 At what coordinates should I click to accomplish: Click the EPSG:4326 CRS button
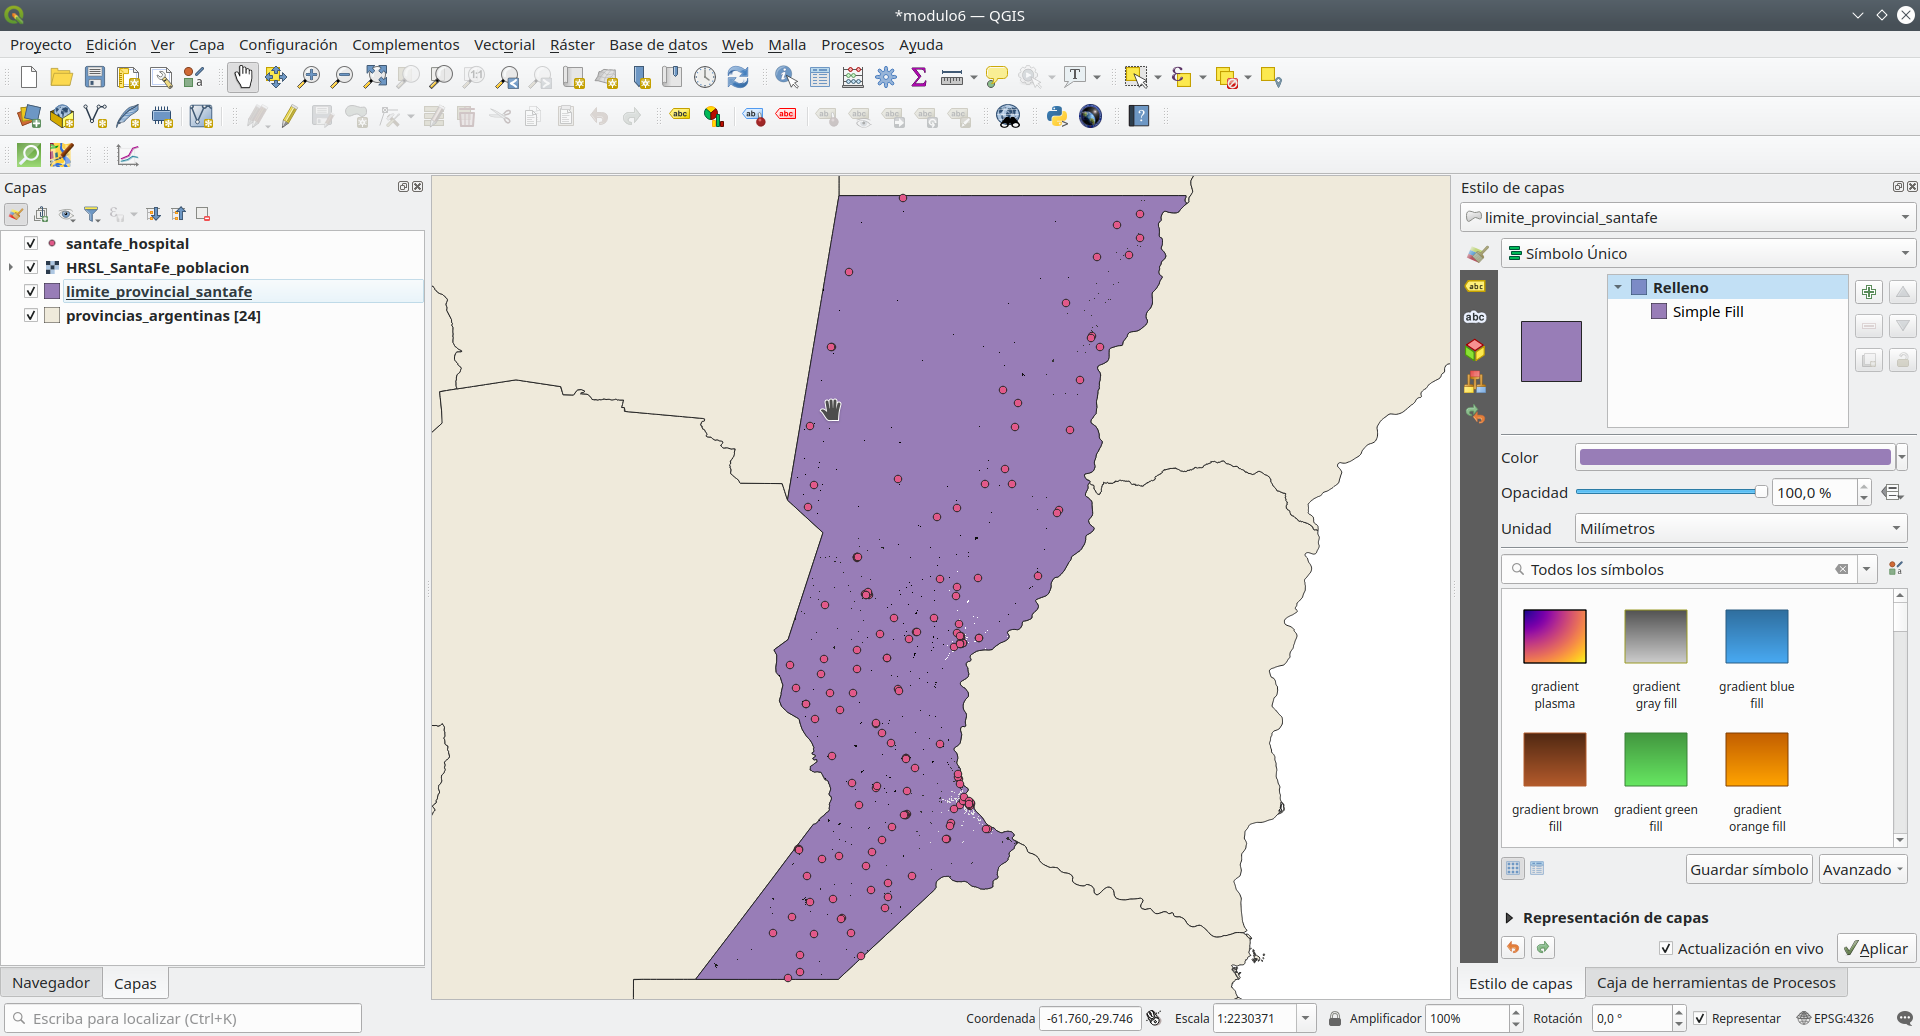1835,1018
